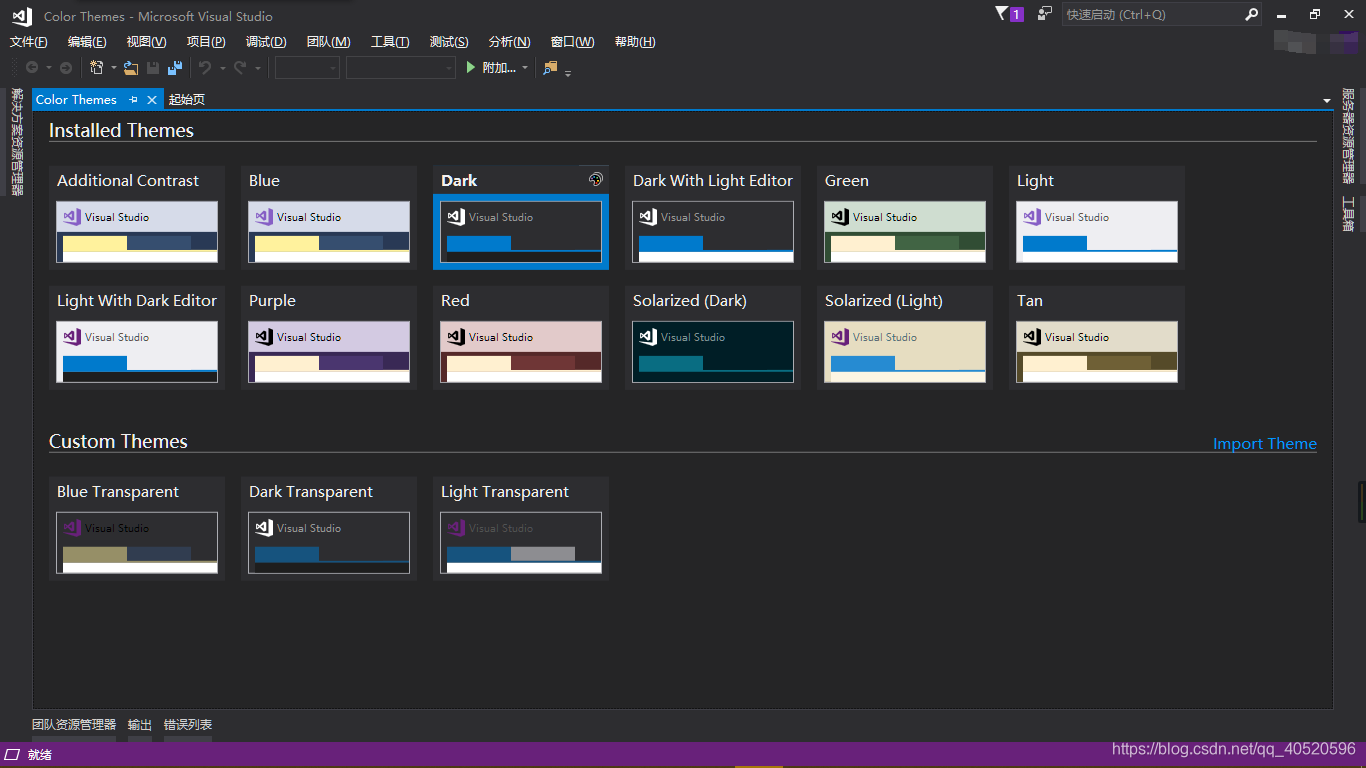Viewport: 1366px width, 768px height.
Task: Select the Blue theme card
Action: pos(329,217)
